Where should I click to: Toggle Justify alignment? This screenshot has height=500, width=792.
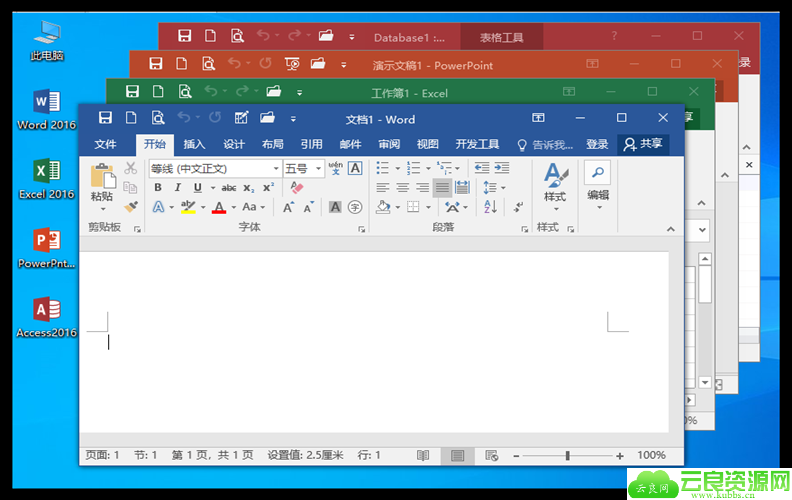click(442, 188)
